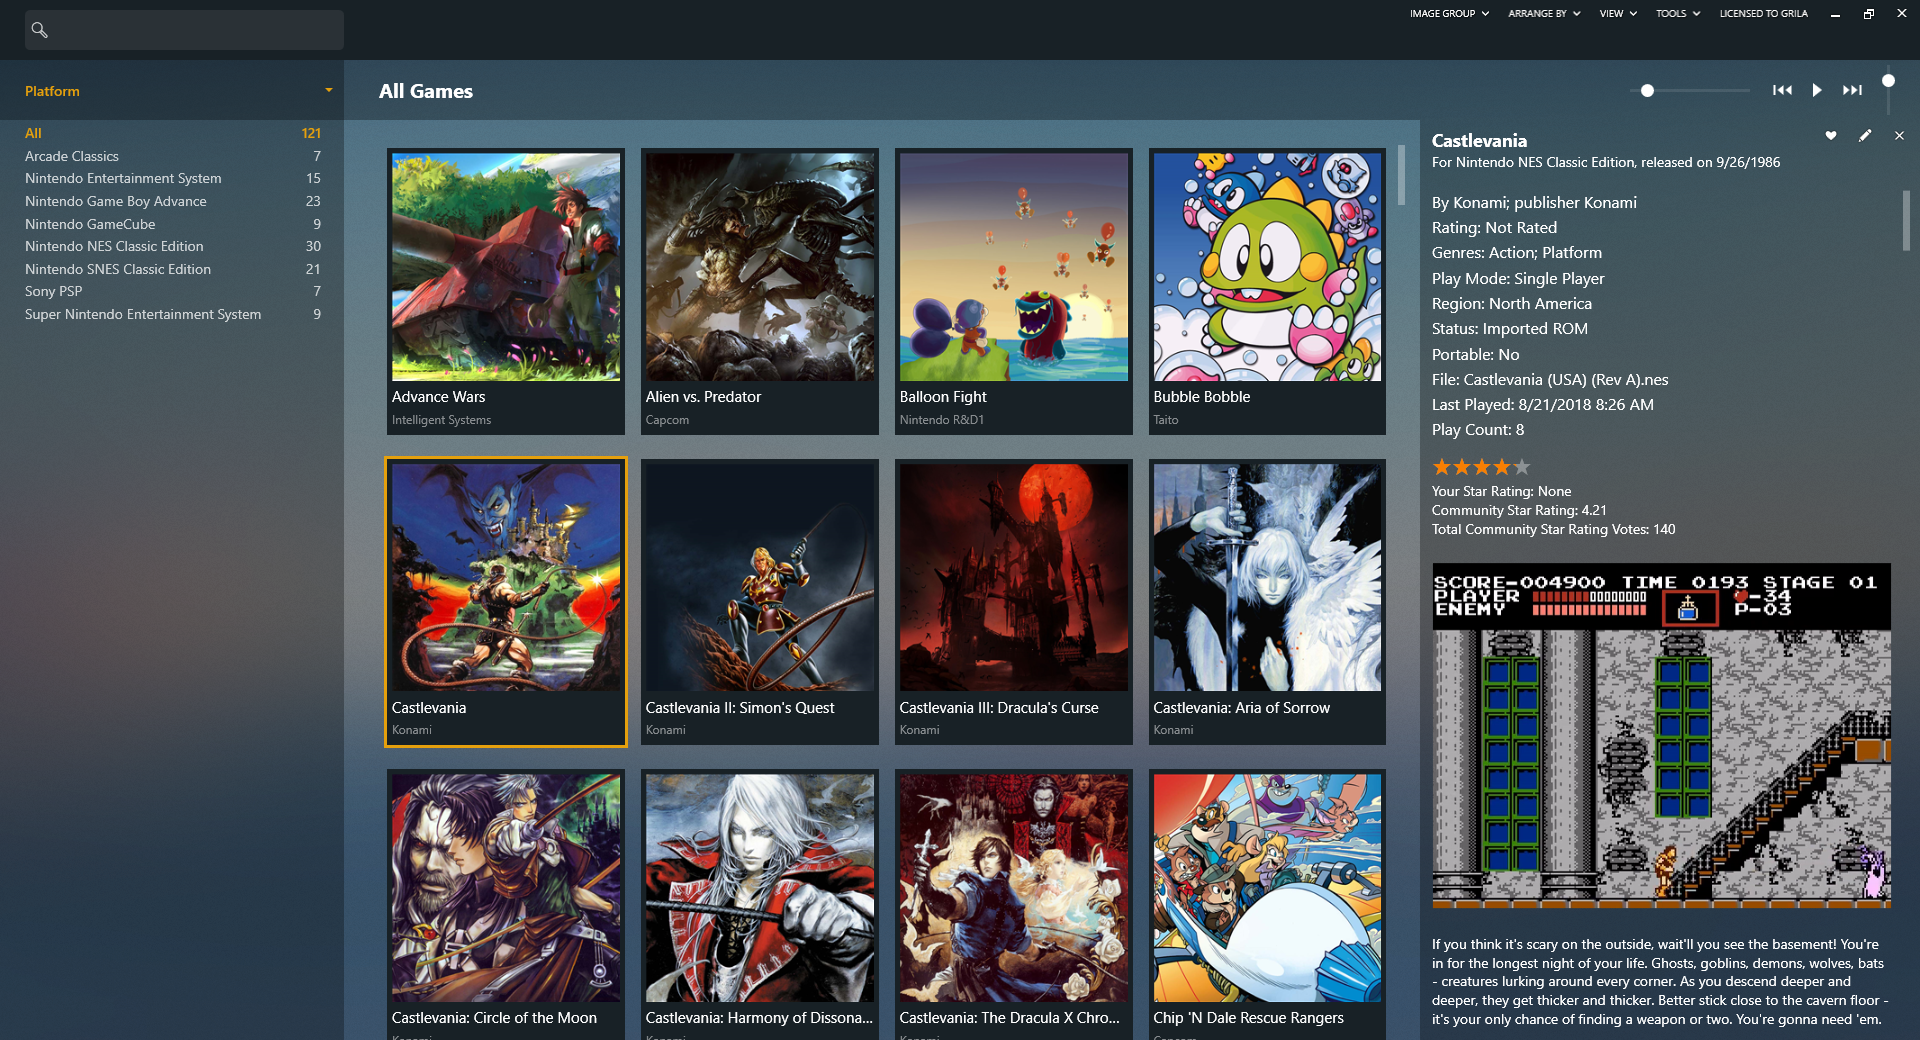Open the Alien vs. Predator cover
This screenshot has width=1920, height=1040.
point(760,267)
